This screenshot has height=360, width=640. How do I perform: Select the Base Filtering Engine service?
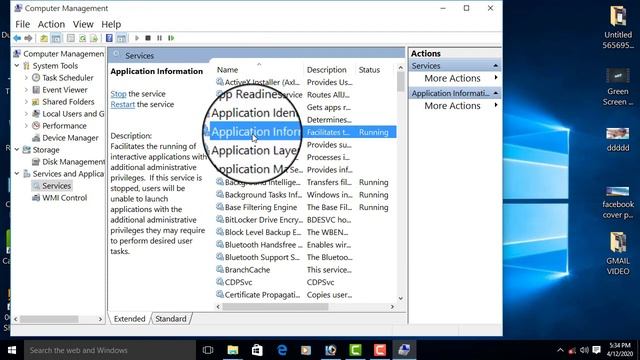tap(305, 207)
